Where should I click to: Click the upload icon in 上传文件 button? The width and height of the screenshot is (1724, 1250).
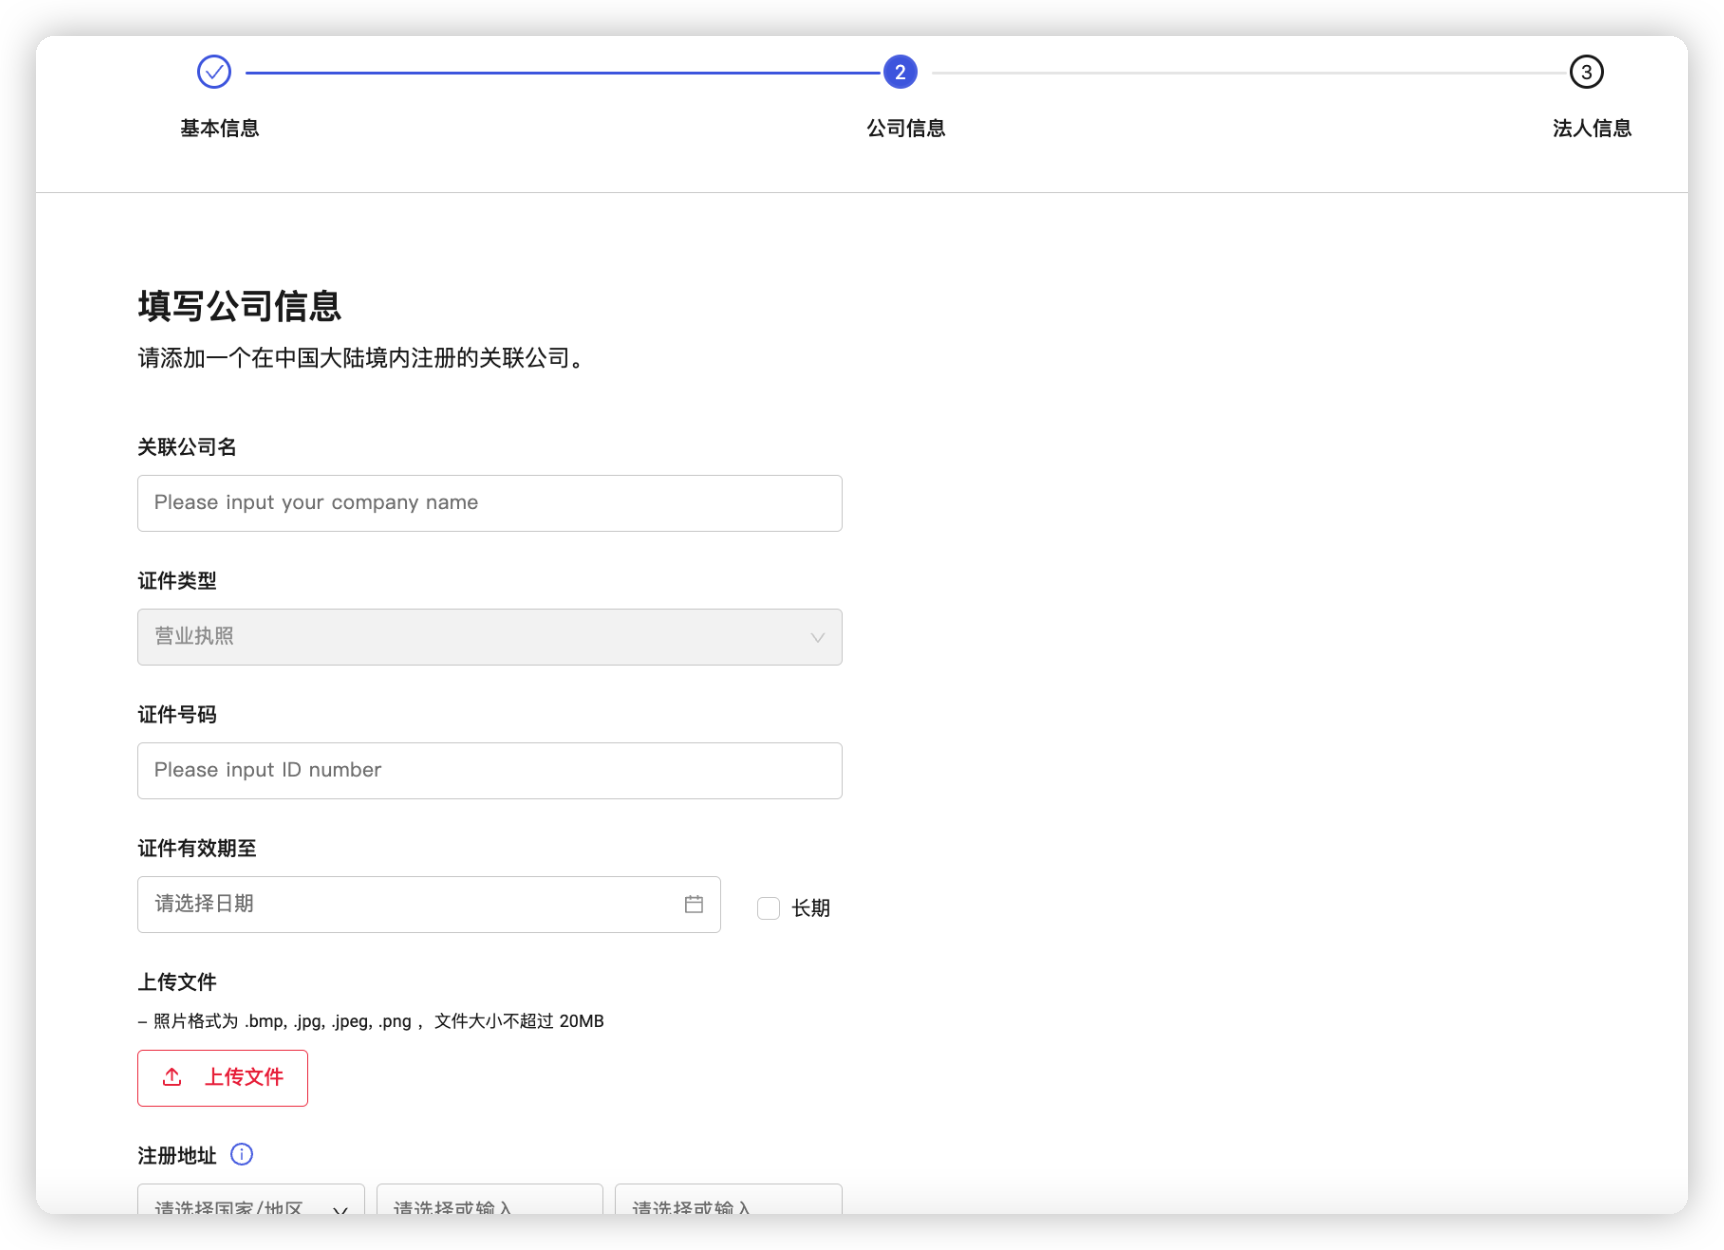[172, 1078]
